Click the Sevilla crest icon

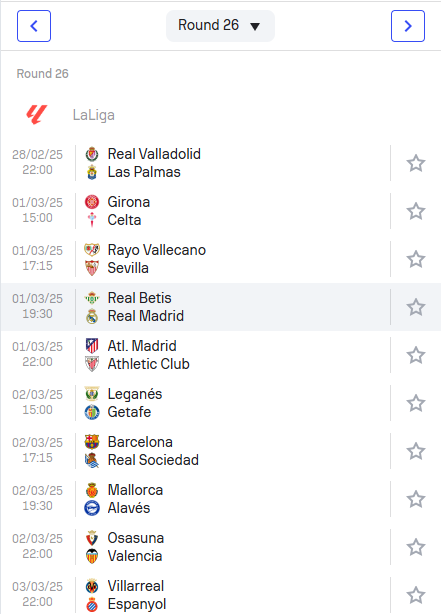92,268
